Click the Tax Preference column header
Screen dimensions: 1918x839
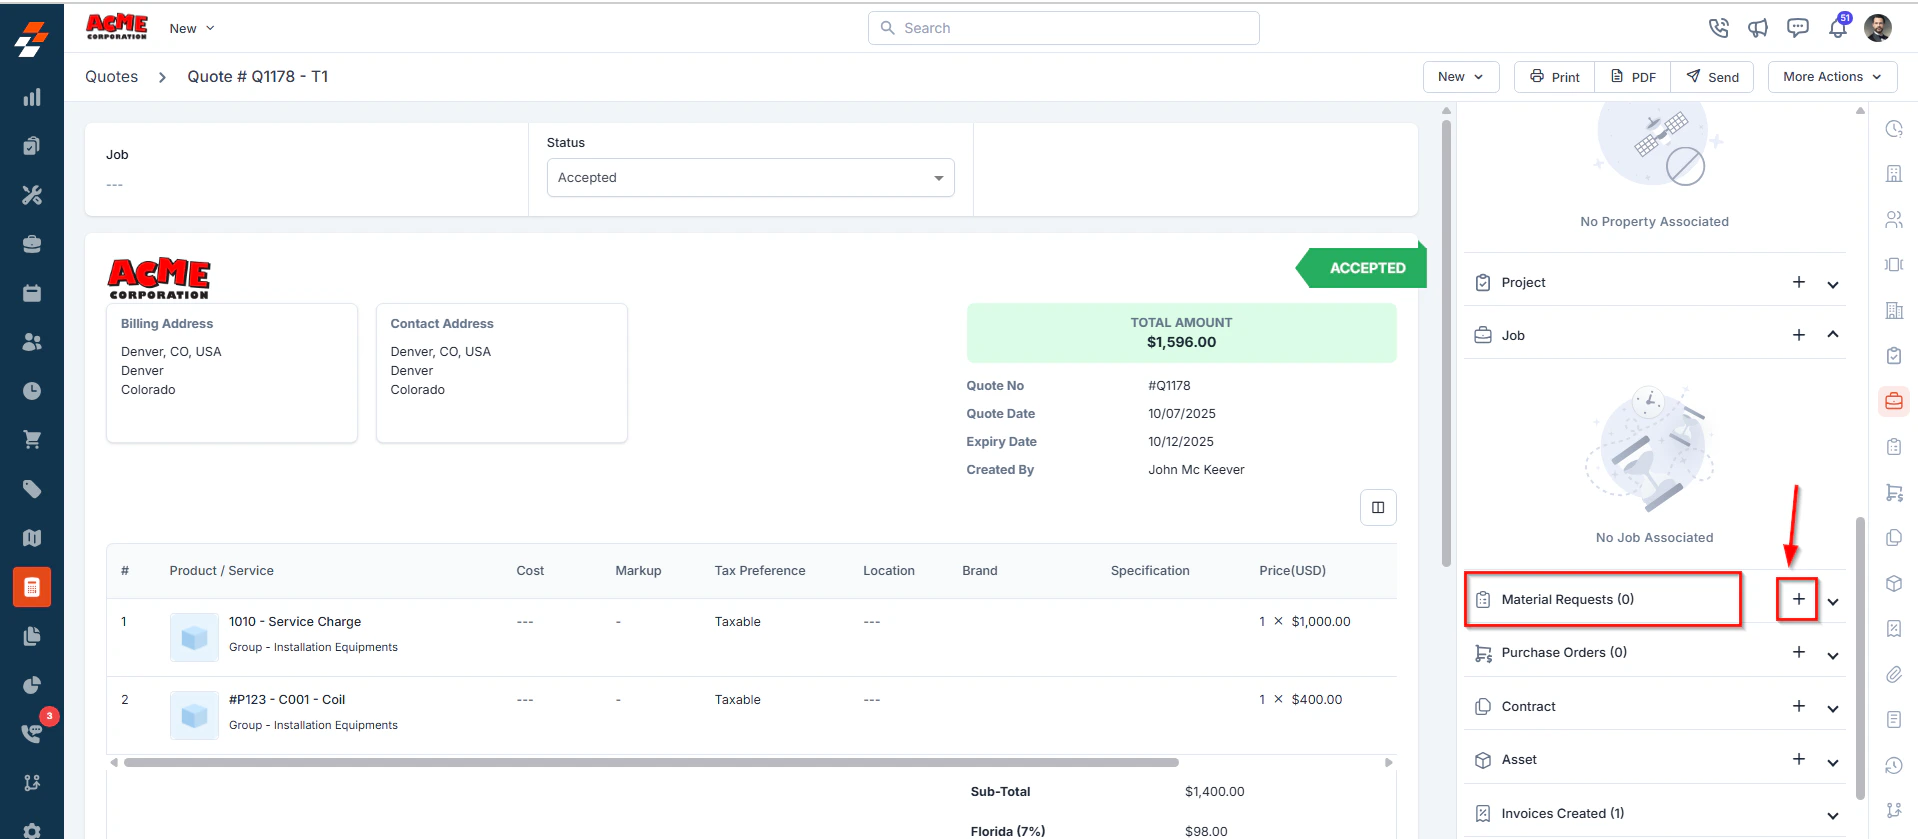[x=760, y=570]
